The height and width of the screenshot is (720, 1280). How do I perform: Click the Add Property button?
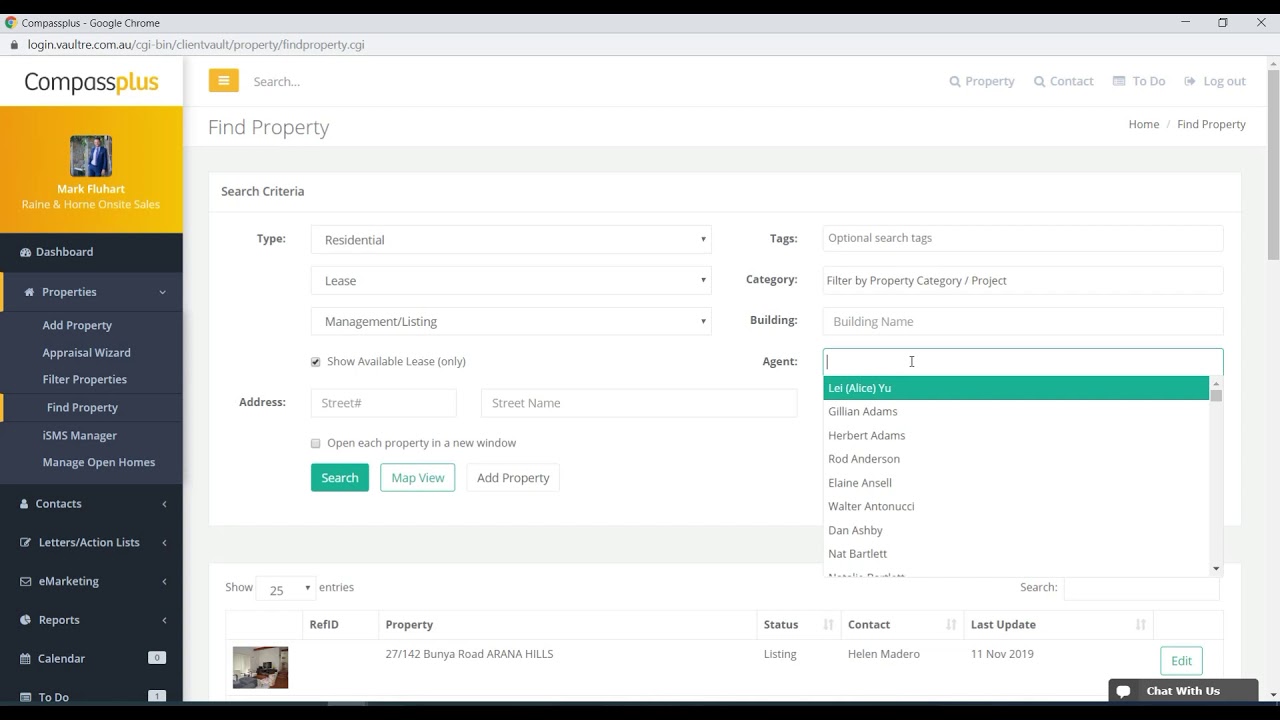(513, 478)
